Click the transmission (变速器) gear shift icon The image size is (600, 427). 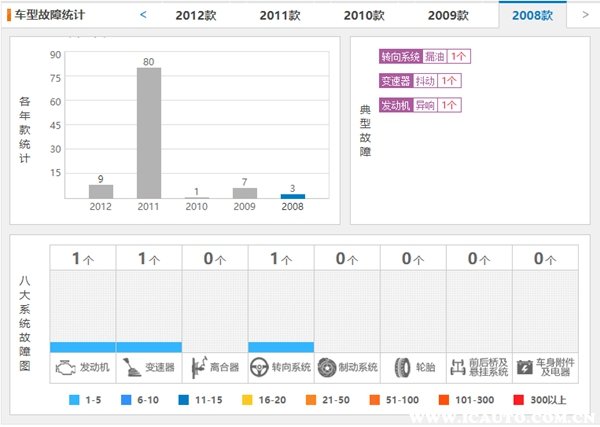(129, 367)
